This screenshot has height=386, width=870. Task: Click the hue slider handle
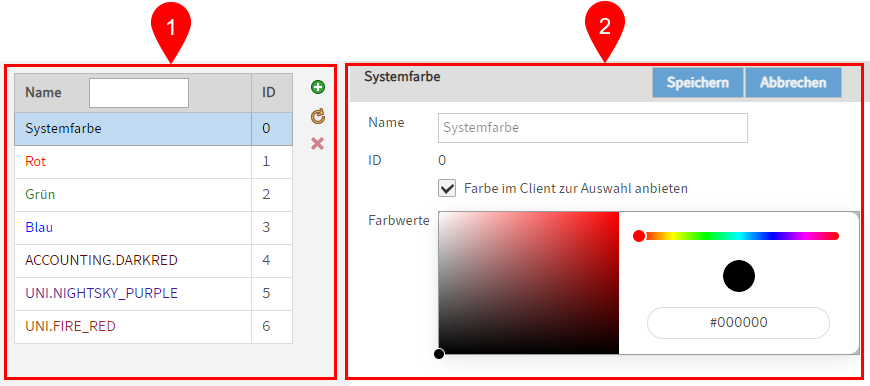pyautogui.click(x=639, y=236)
